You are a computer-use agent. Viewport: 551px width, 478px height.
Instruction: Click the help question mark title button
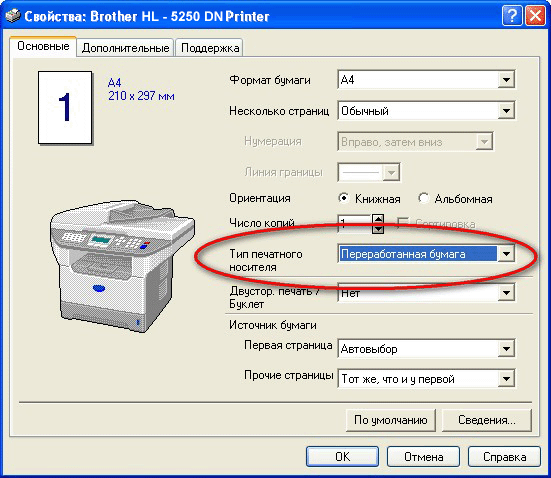(512, 16)
